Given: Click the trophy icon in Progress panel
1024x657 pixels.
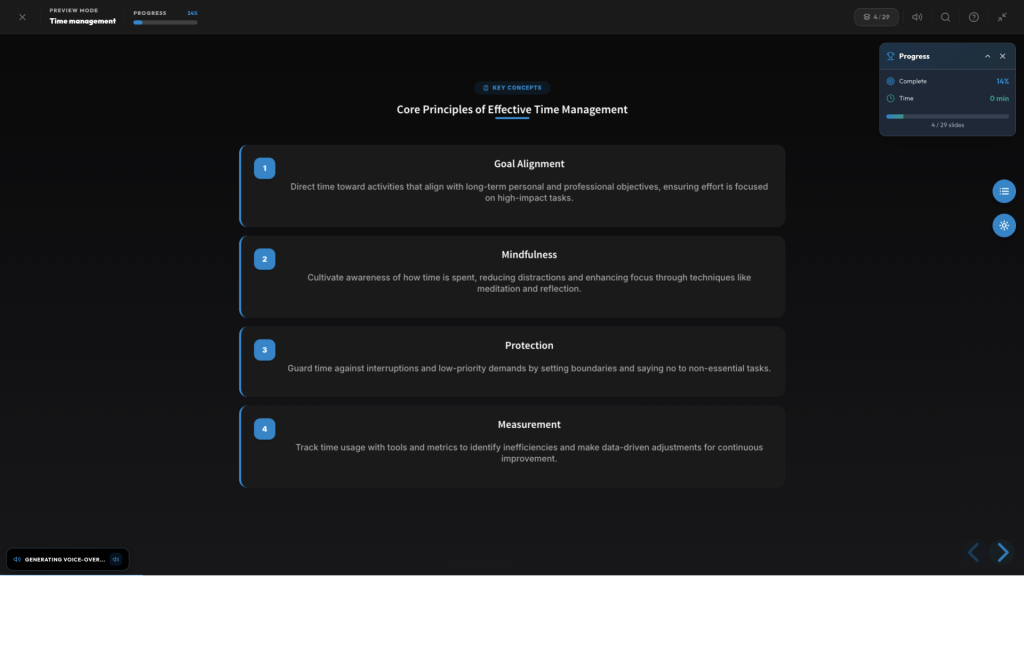Looking at the screenshot, I should pos(891,56).
